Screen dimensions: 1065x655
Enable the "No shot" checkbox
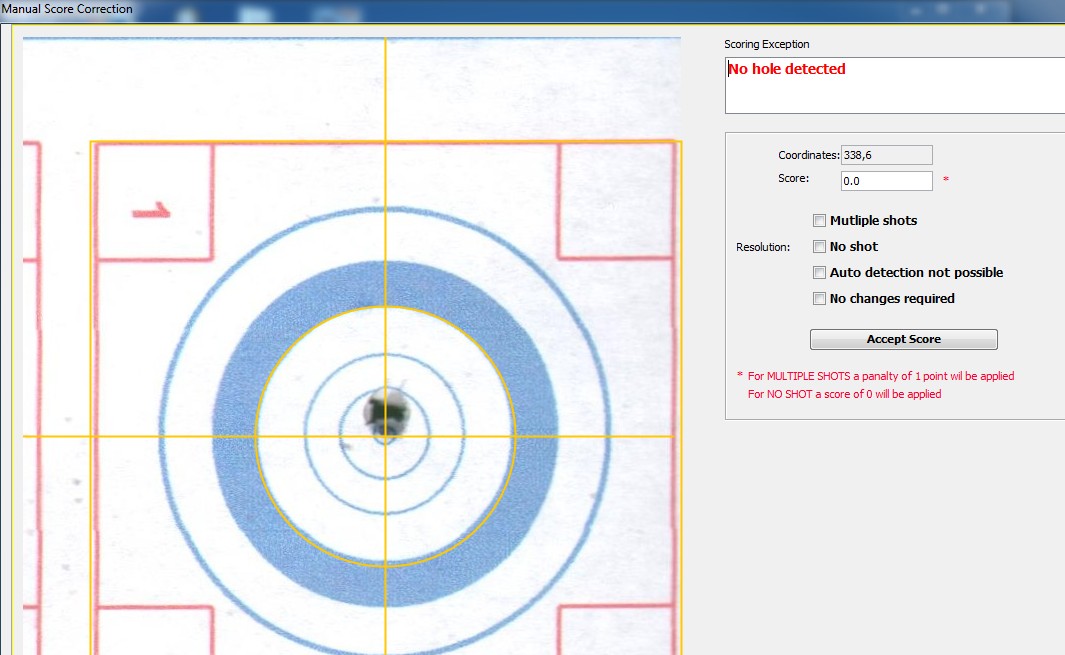click(820, 247)
